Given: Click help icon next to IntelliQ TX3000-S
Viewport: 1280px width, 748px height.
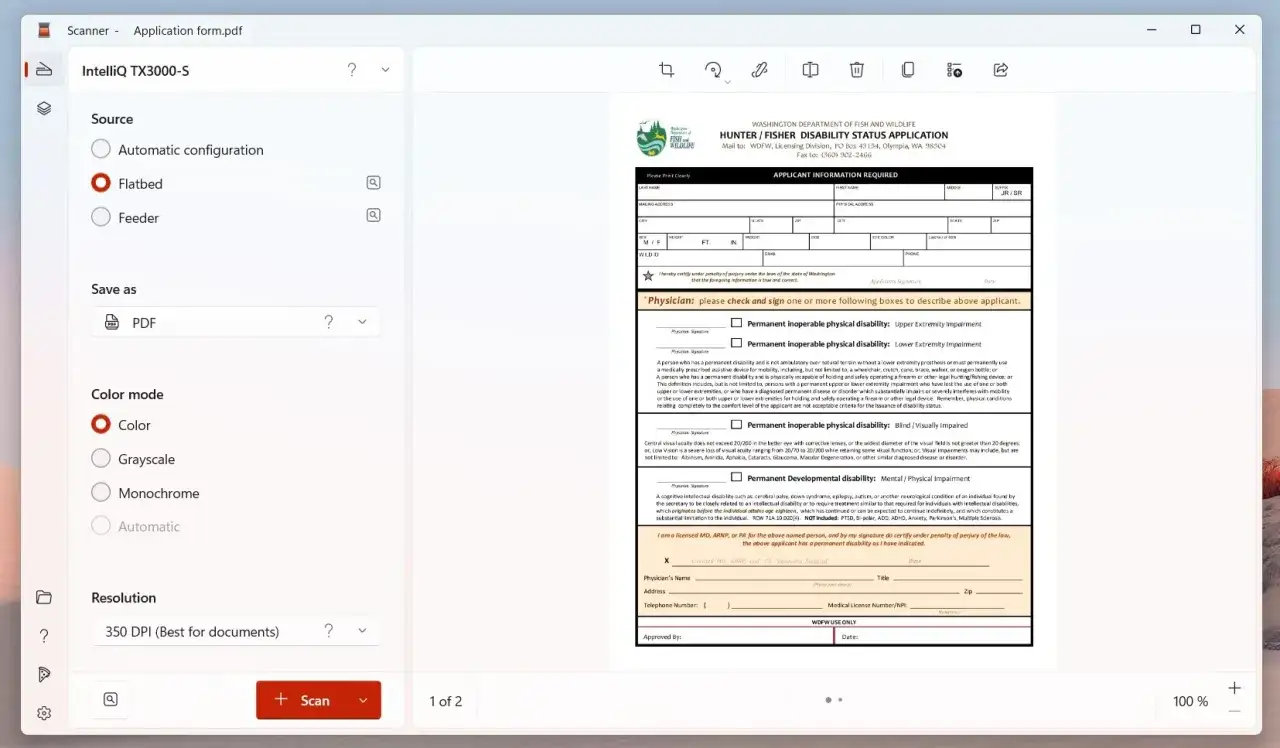Looking at the screenshot, I should [351, 70].
